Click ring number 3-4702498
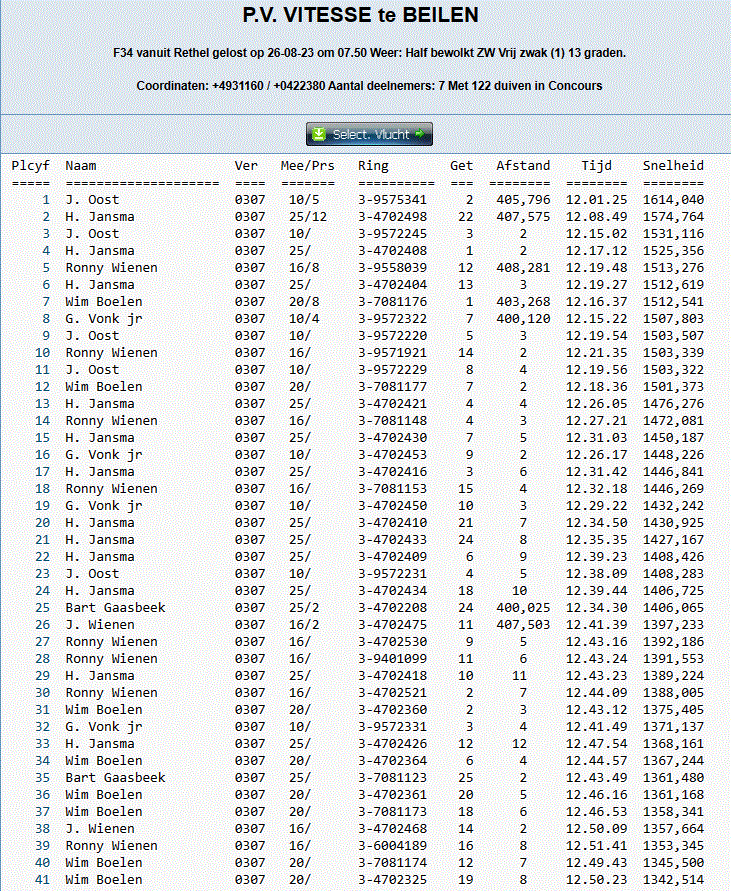Screen dimensions: 731x891 [392, 217]
